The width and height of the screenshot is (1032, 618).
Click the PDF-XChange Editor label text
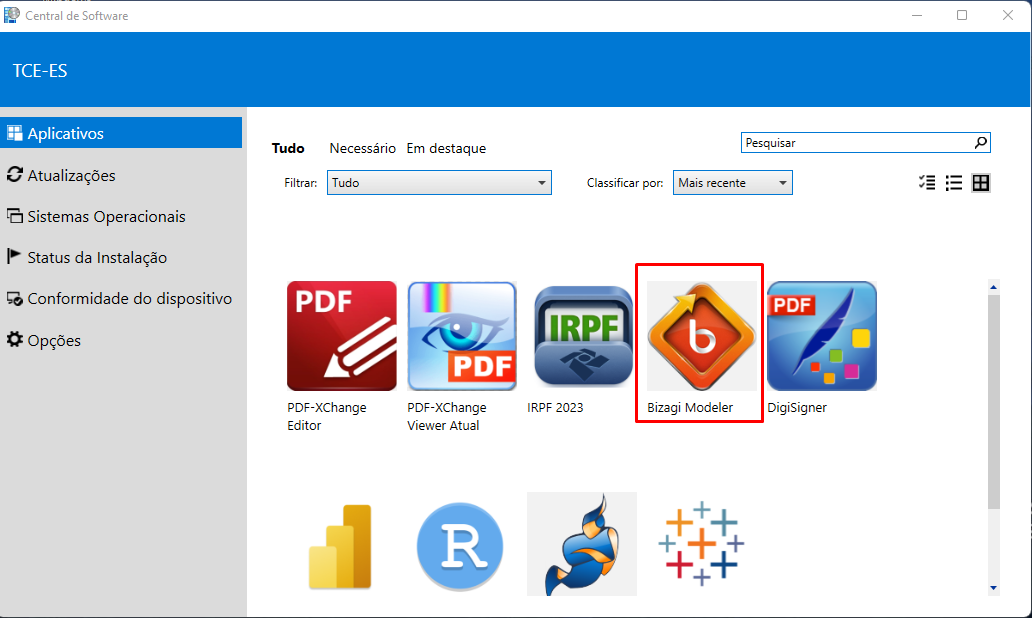326,417
